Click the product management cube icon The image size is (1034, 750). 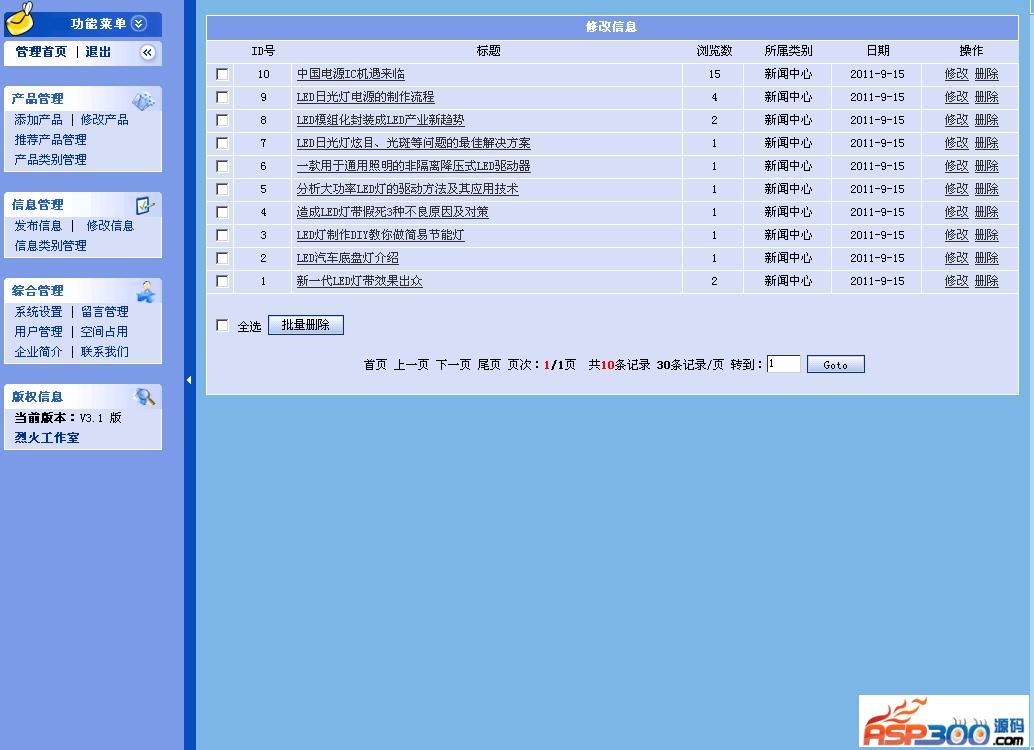click(x=143, y=100)
